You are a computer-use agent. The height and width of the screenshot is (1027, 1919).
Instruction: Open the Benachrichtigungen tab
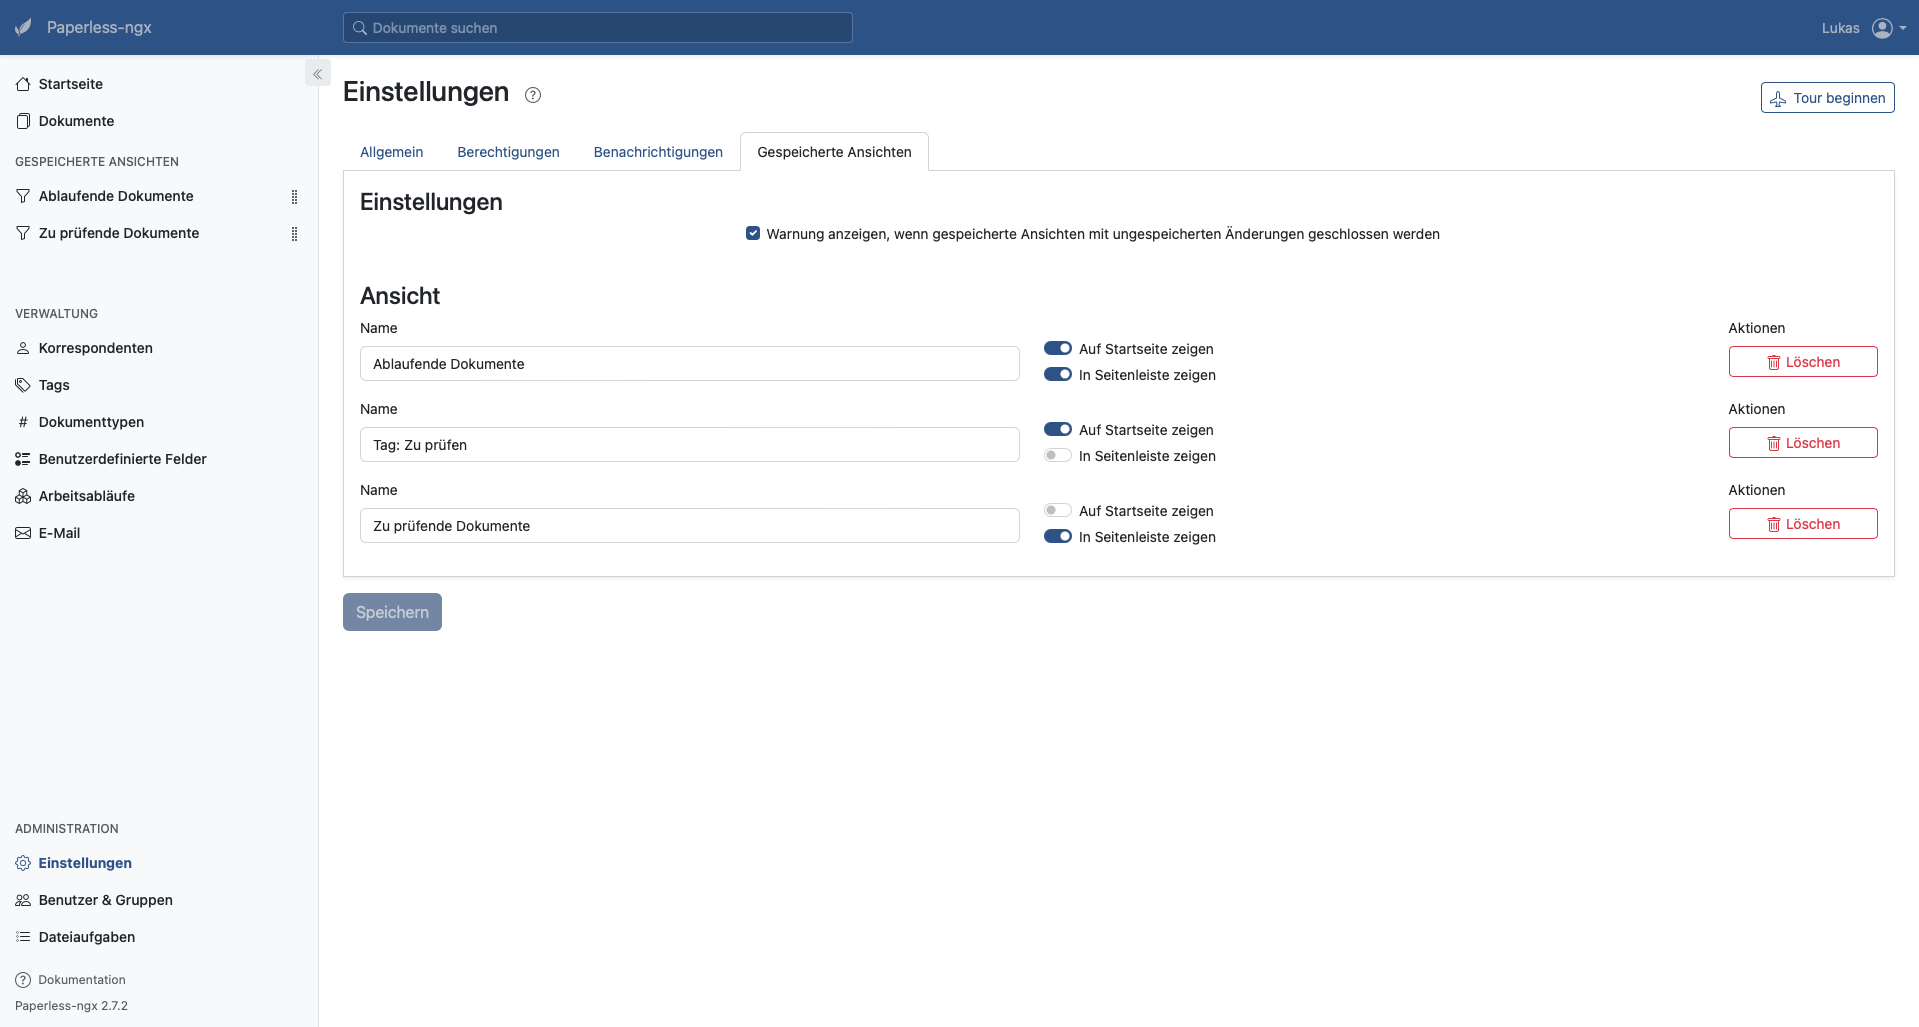coord(657,152)
